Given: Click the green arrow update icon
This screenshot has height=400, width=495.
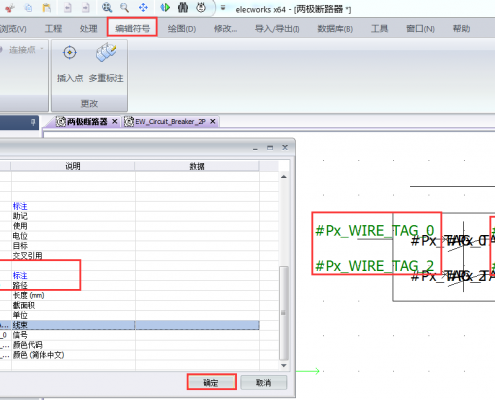Looking at the screenshot, I should pos(165,7).
